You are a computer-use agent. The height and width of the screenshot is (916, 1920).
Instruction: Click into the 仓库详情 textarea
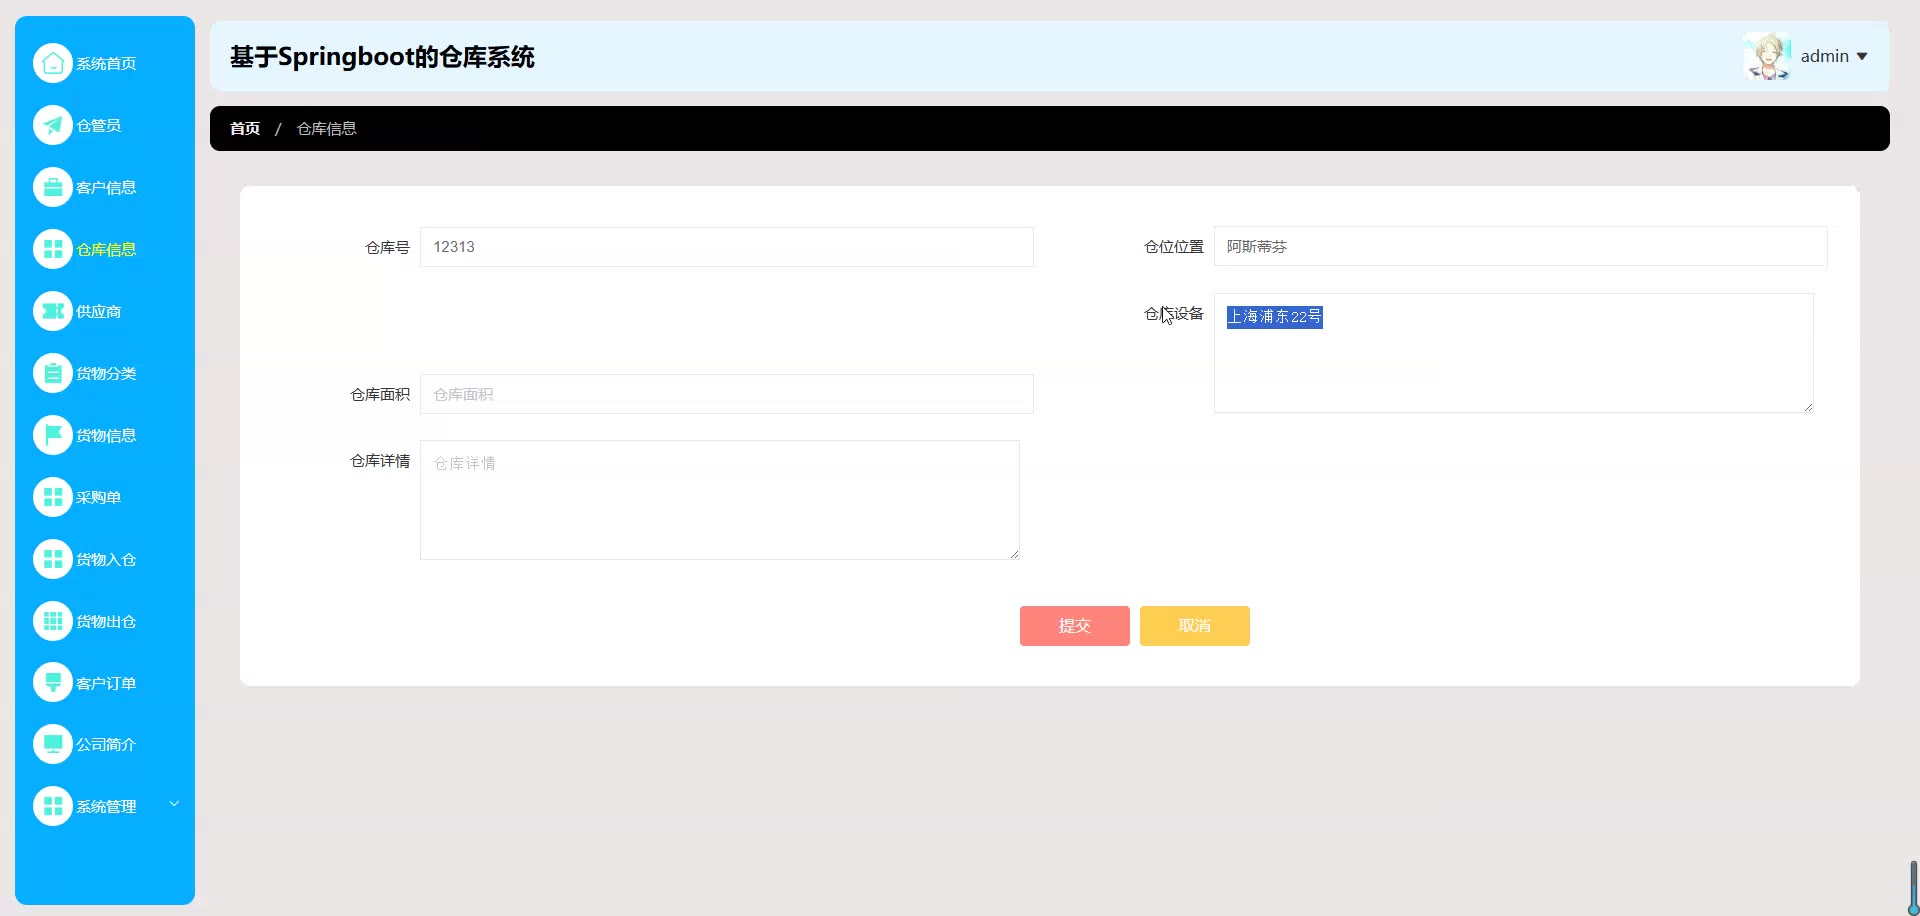(x=720, y=500)
